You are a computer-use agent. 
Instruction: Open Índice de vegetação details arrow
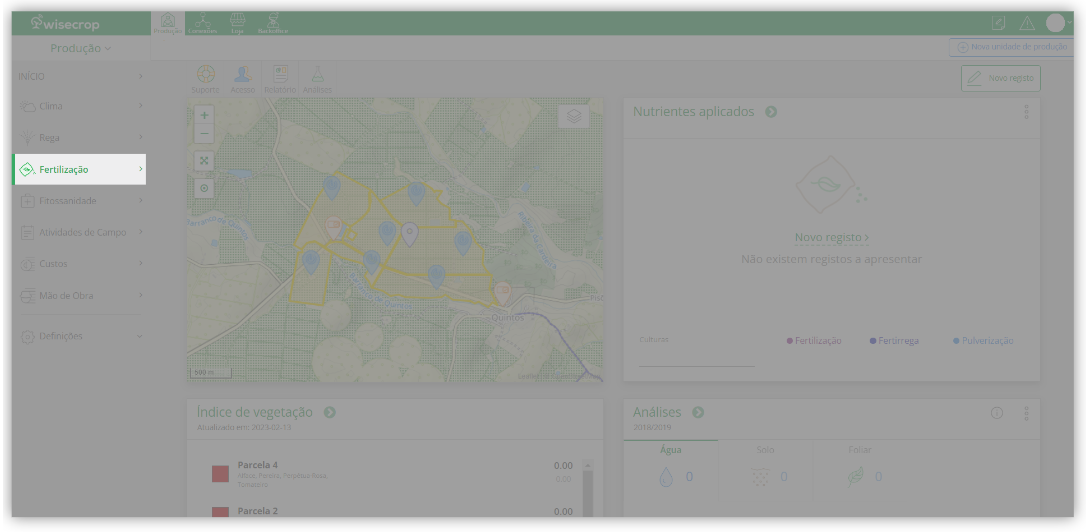click(330, 412)
